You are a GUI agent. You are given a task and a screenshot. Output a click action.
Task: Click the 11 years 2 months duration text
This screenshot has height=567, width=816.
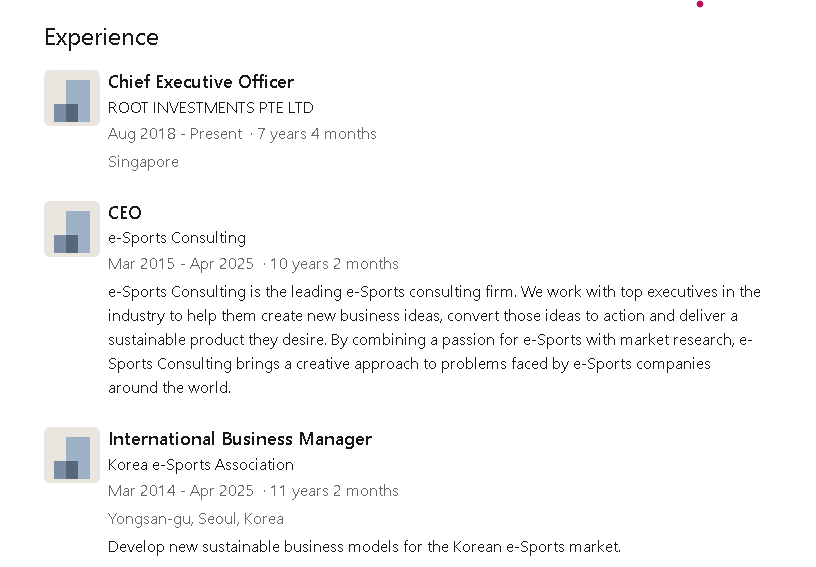pyautogui.click(x=334, y=491)
